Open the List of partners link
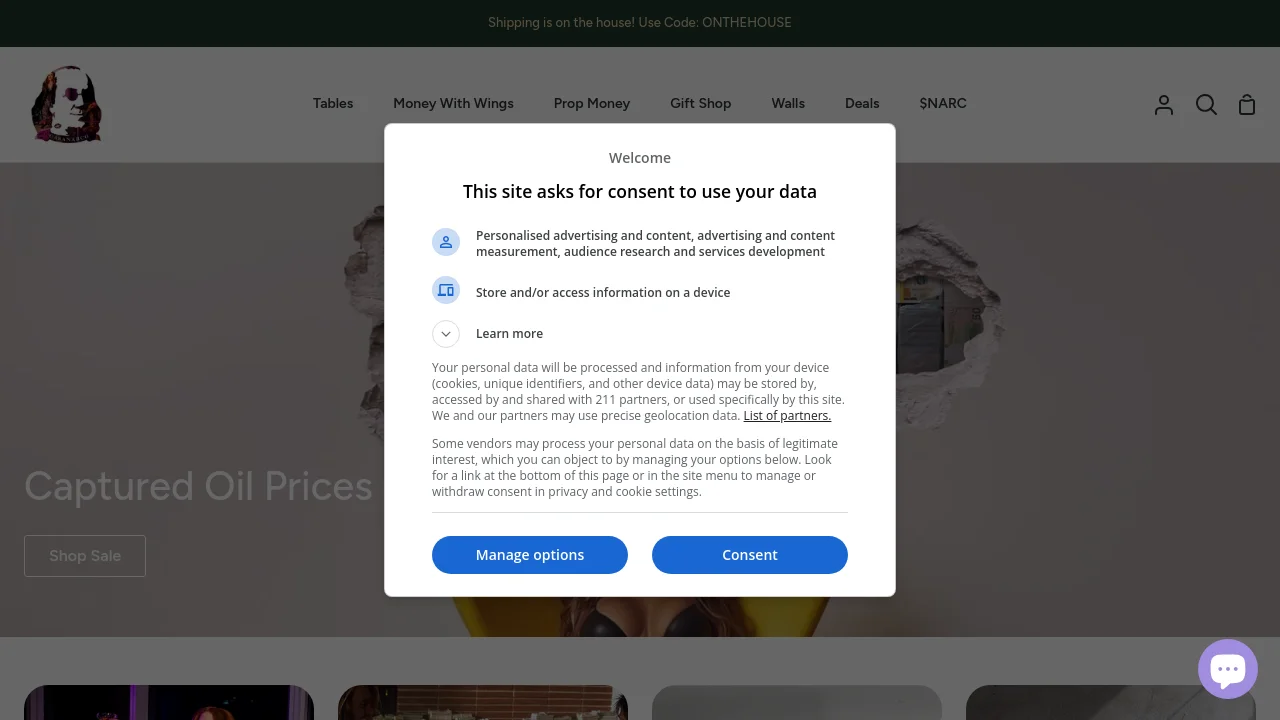This screenshot has height=720, width=1280. click(x=787, y=416)
